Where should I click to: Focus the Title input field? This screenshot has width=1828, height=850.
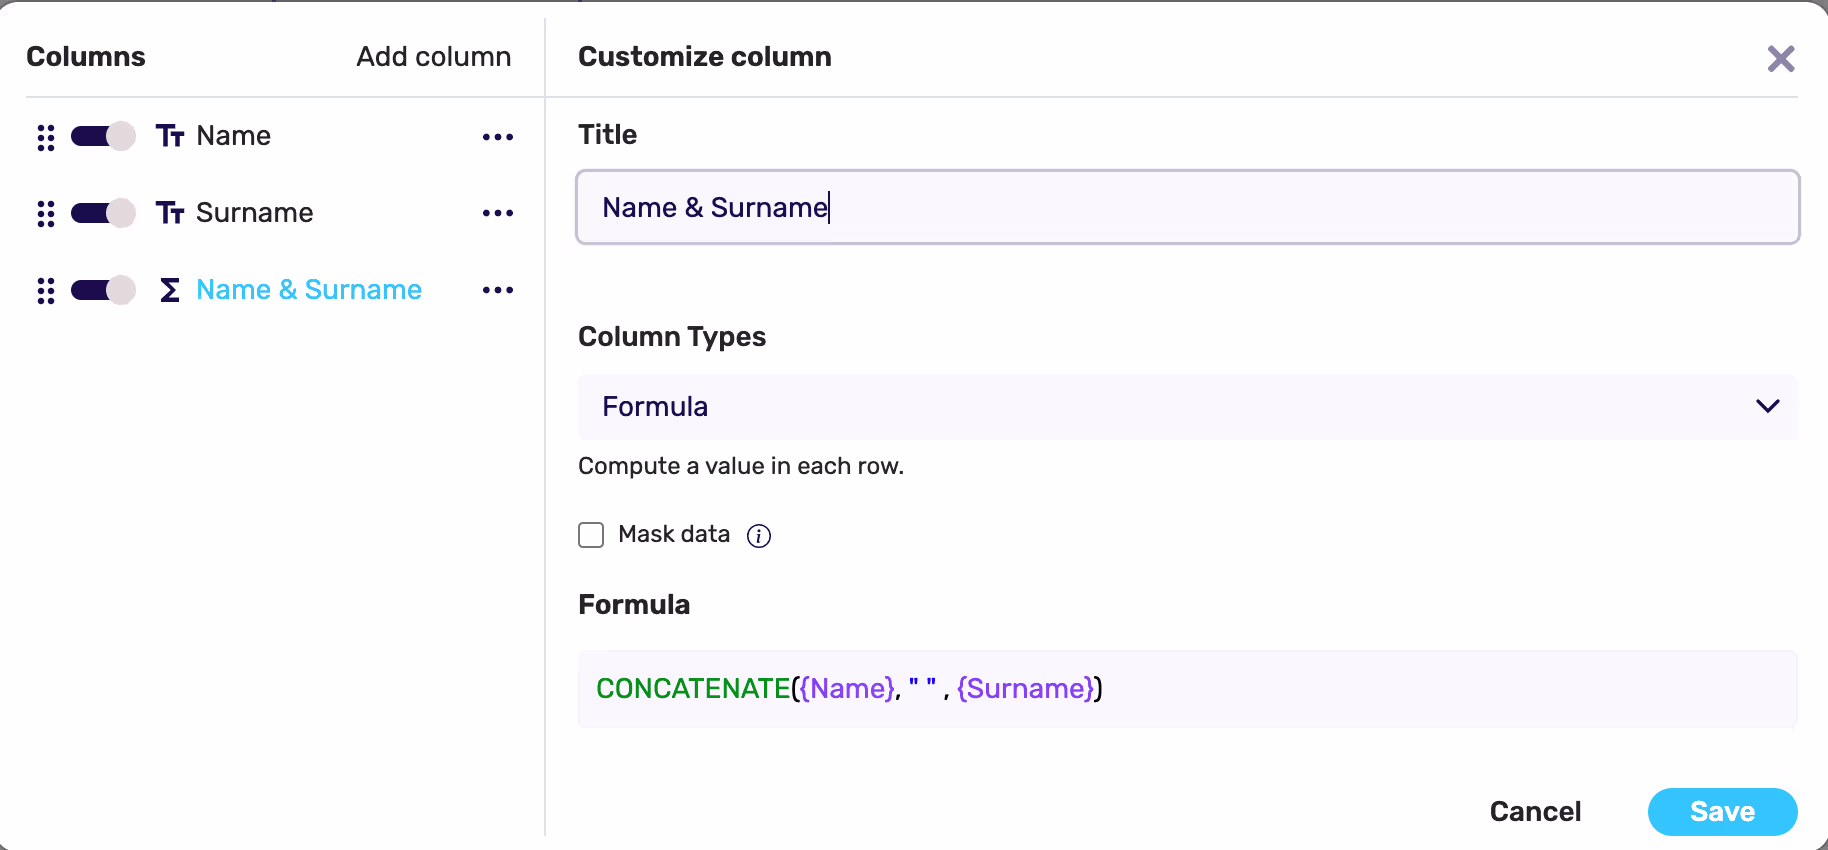point(1188,207)
